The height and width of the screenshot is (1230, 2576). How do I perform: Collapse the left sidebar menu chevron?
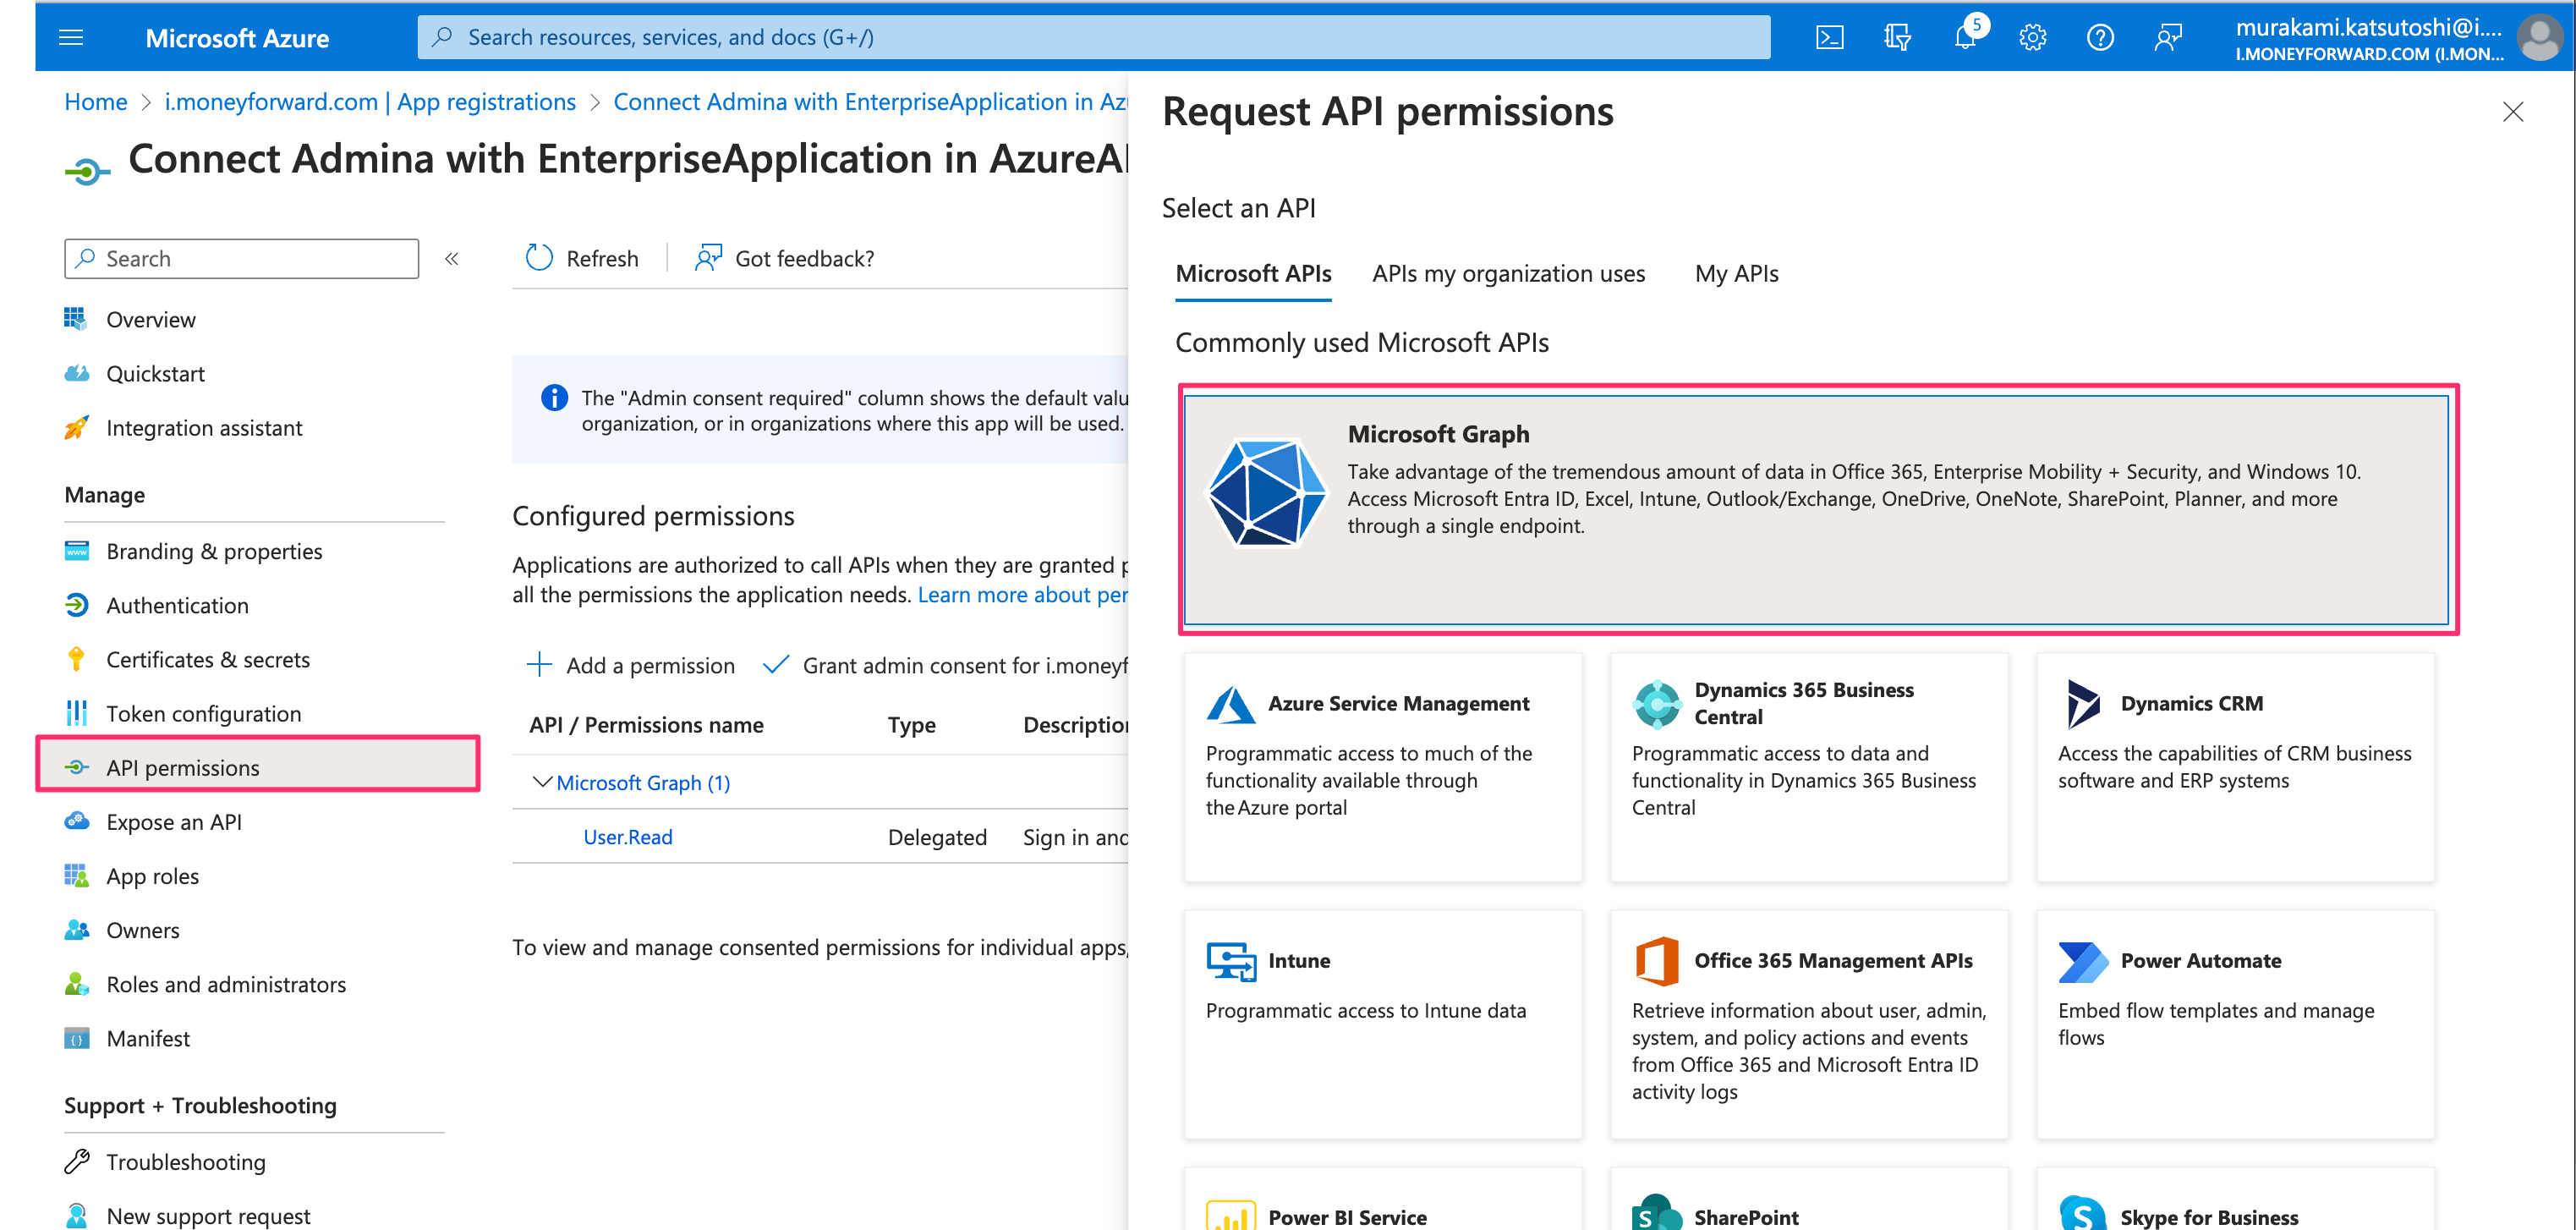pyautogui.click(x=452, y=259)
